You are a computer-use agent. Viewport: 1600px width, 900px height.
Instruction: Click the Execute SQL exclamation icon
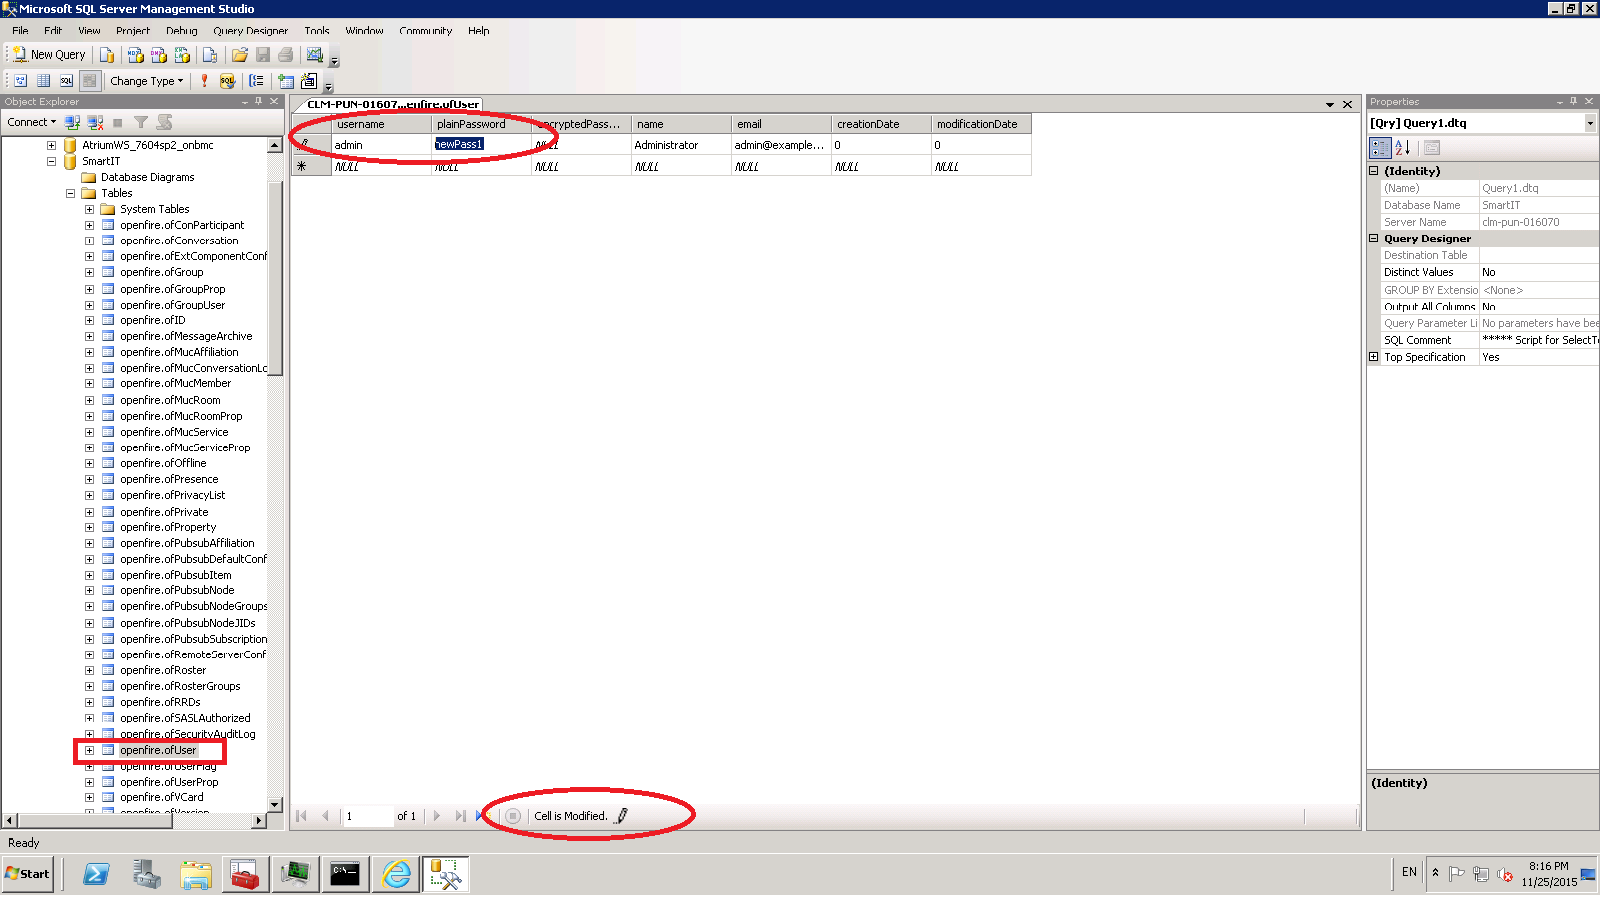pyautogui.click(x=205, y=81)
